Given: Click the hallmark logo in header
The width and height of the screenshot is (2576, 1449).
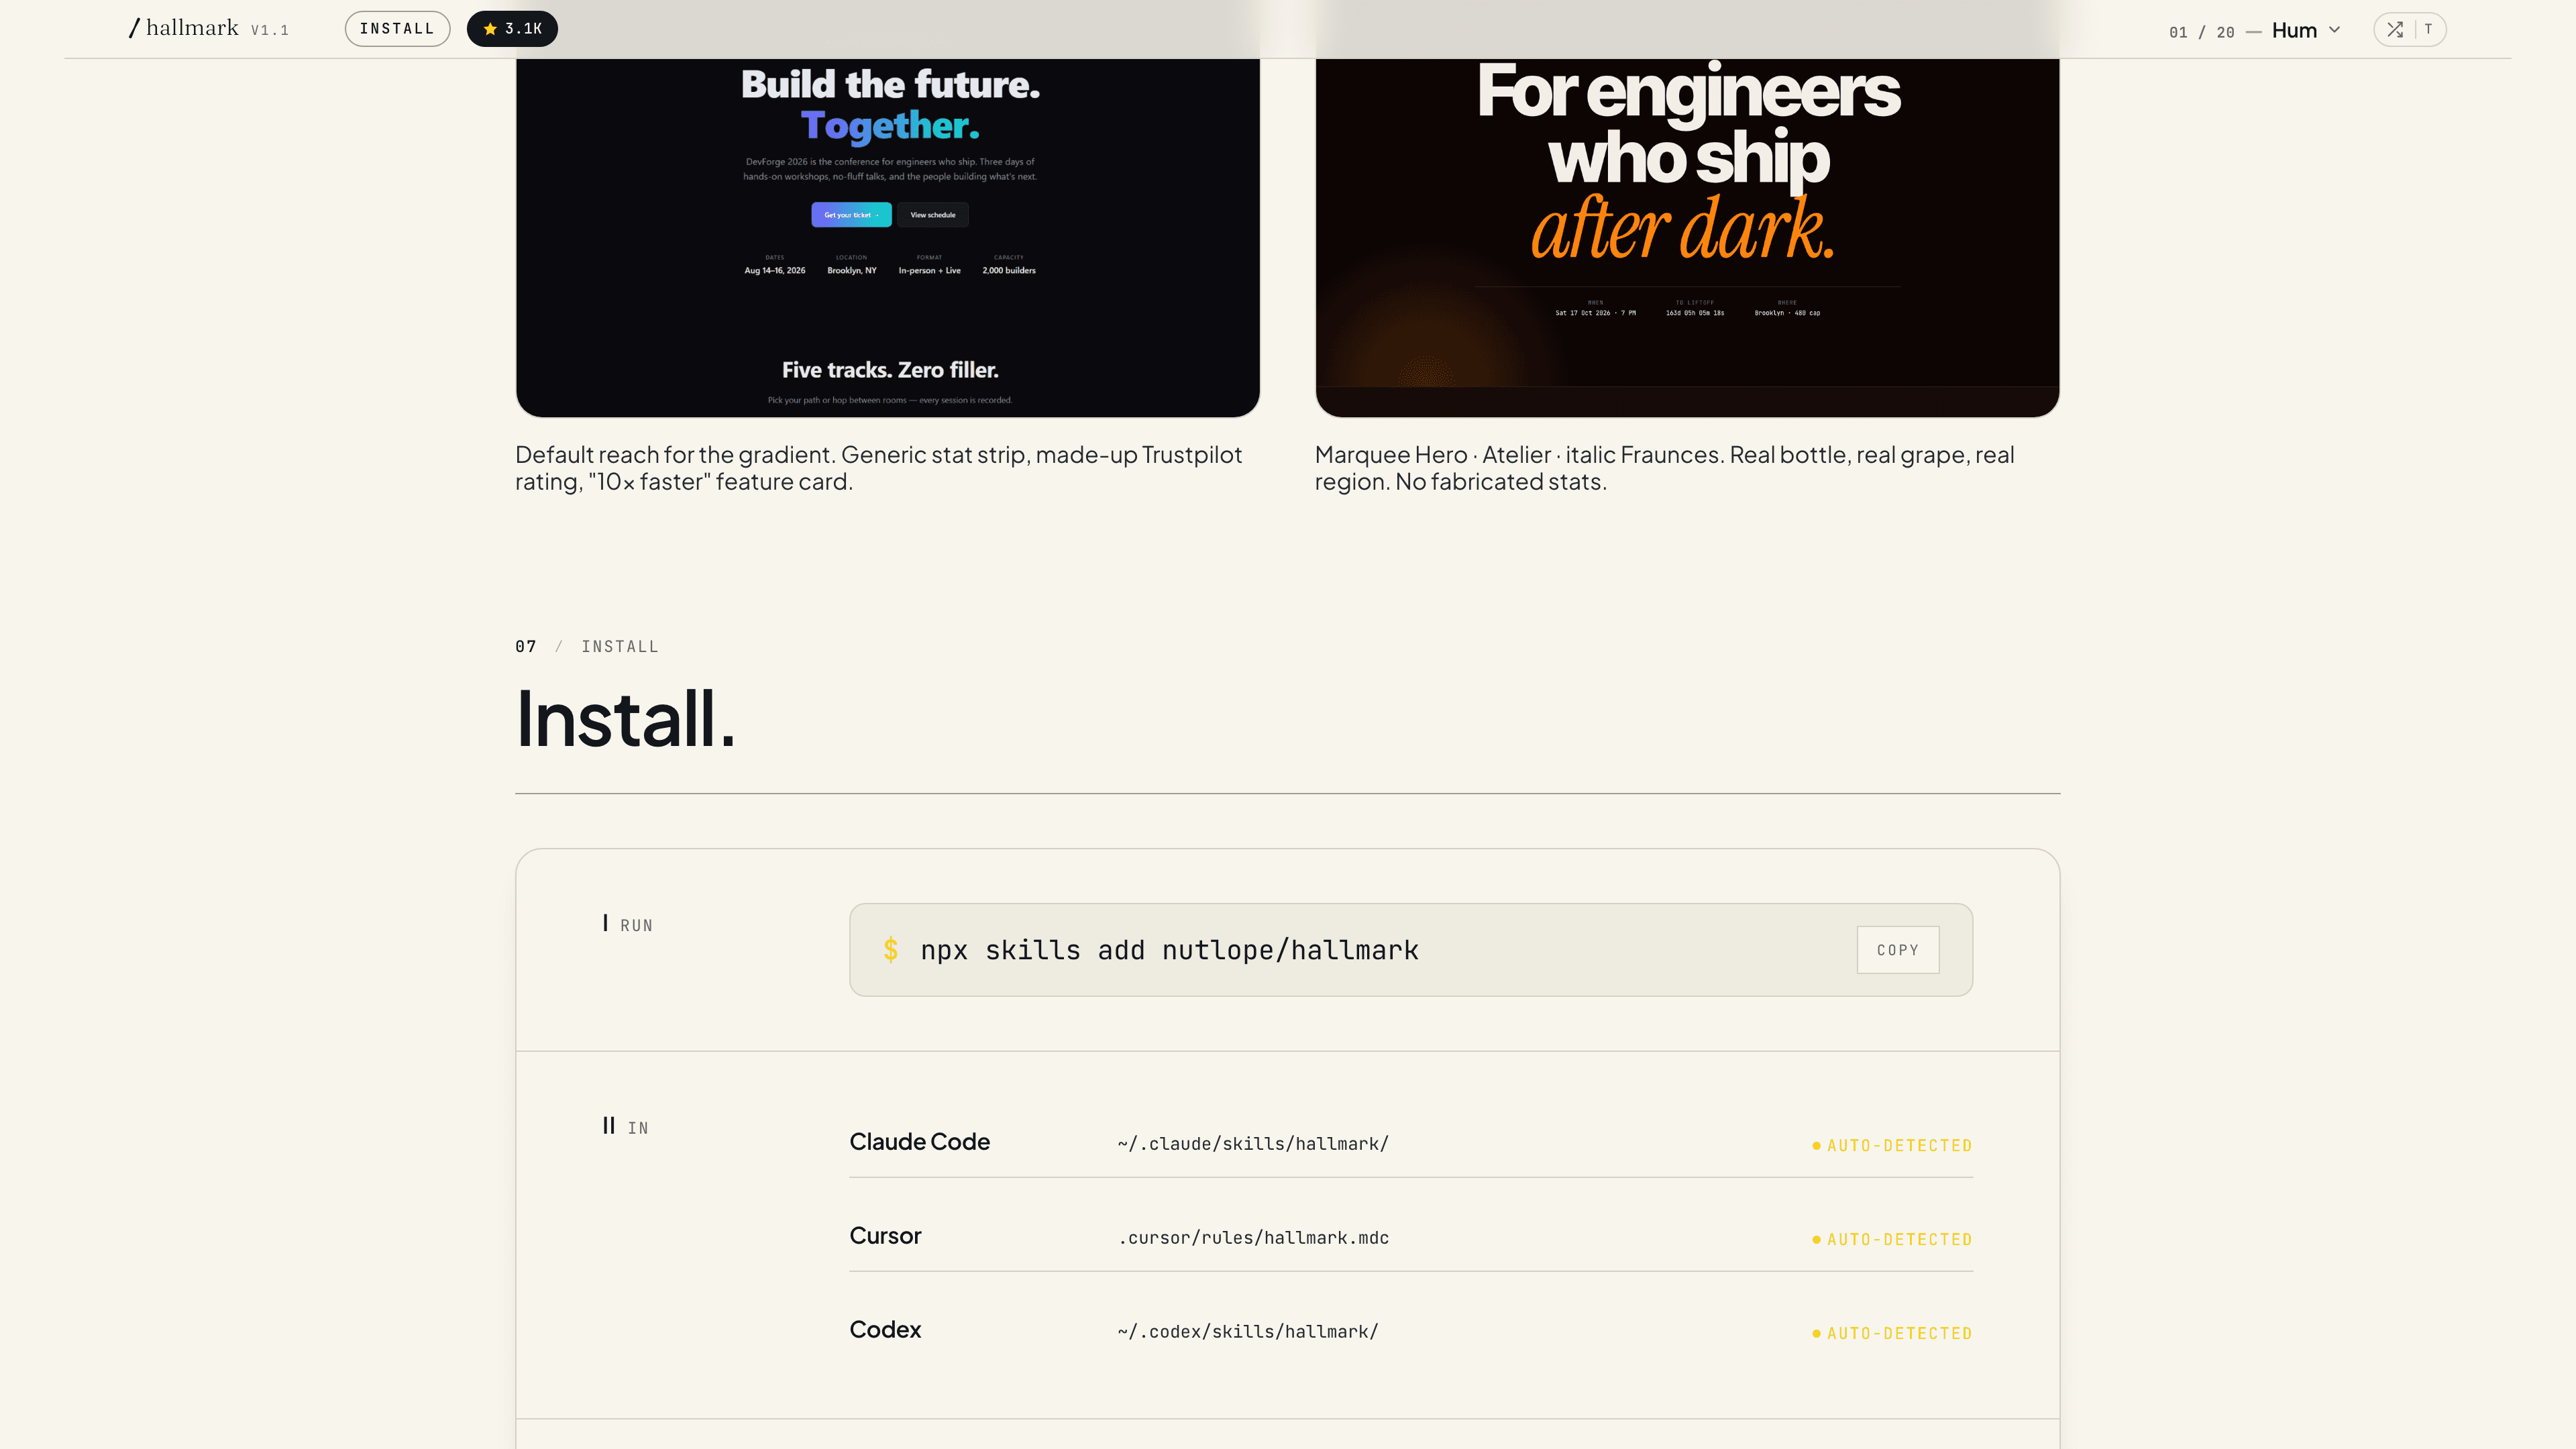Looking at the screenshot, I should (x=184, y=28).
